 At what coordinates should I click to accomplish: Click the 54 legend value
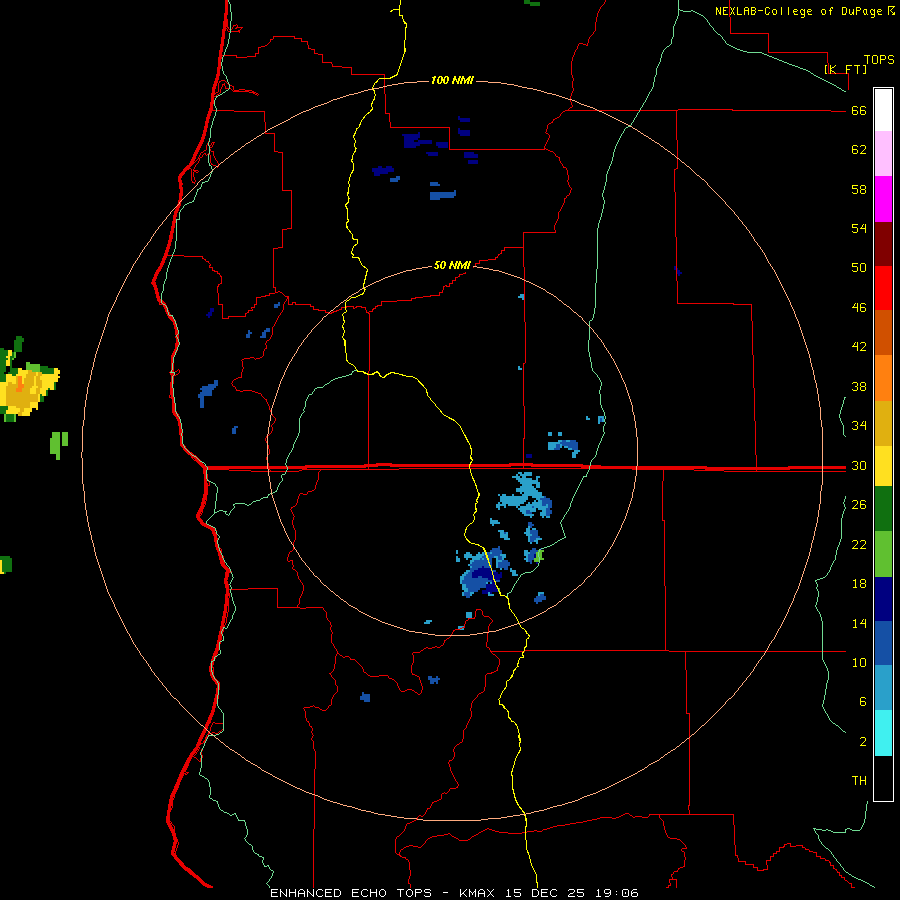click(x=859, y=228)
